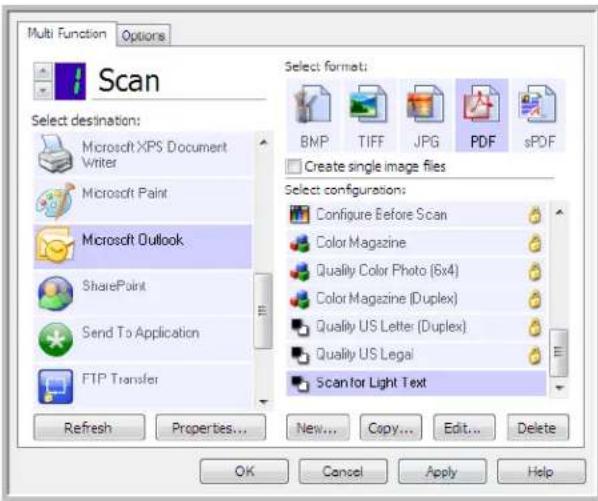Click the Microsoft XPS Document Writer printer icon

(x=55, y=155)
